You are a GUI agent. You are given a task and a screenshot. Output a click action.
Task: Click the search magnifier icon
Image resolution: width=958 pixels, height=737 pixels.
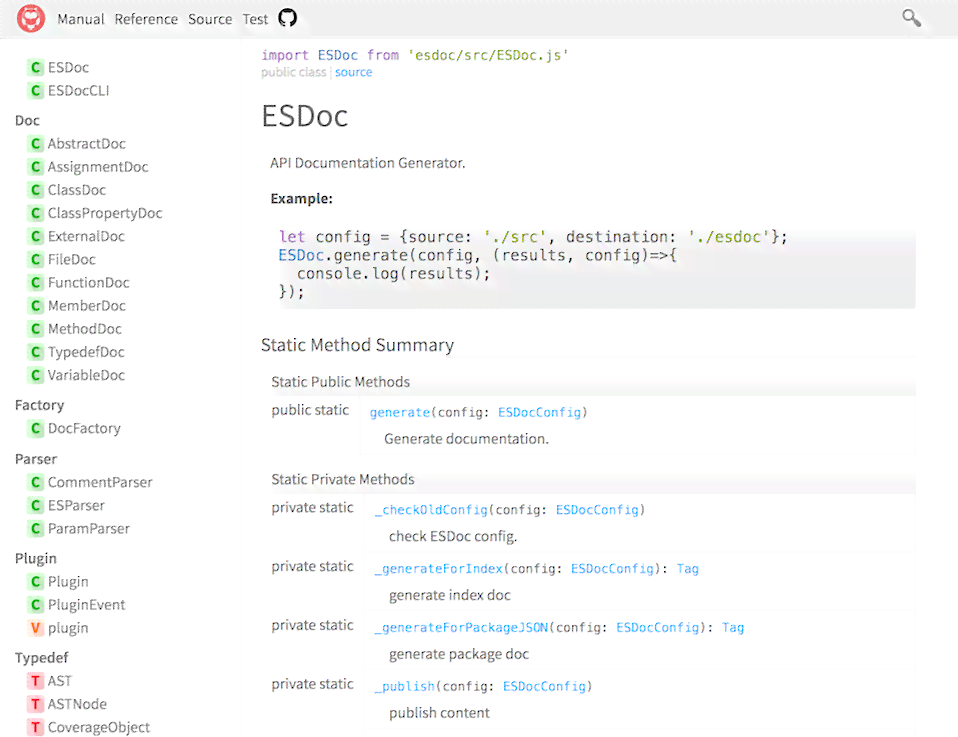point(912,18)
